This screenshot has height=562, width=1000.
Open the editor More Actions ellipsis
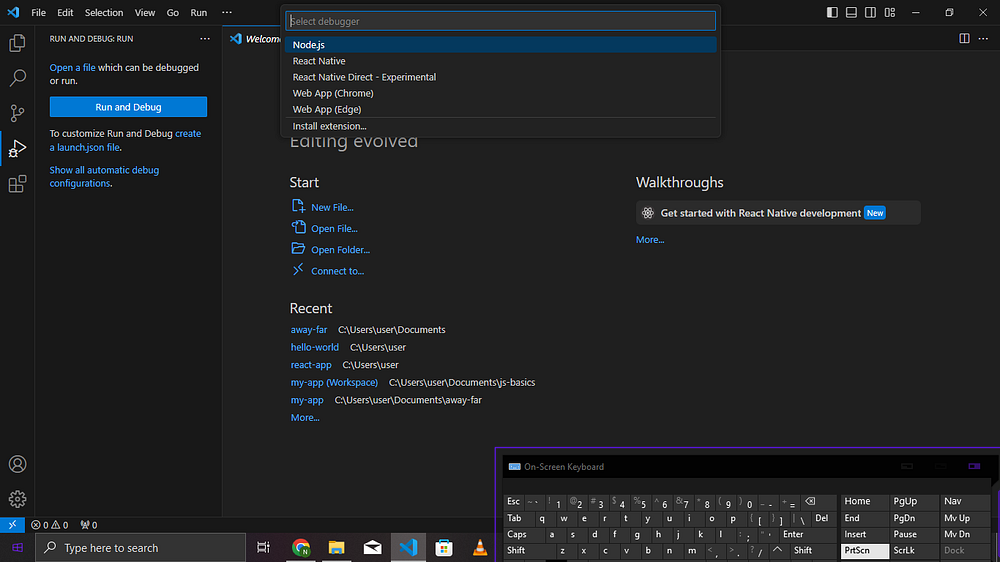(x=983, y=38)
